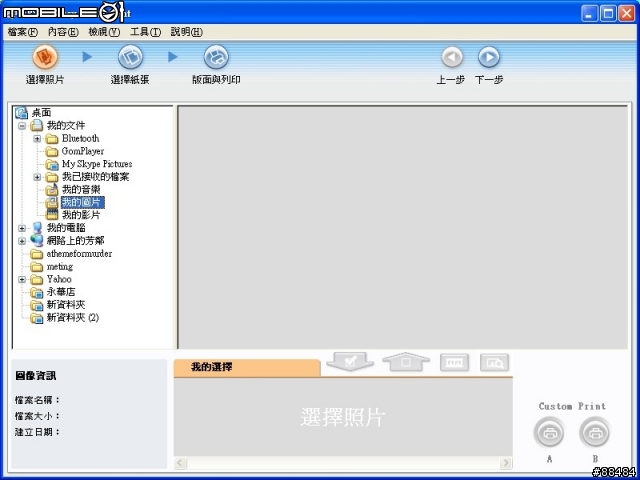The width and height of the screenshot is (640, 480).
Task: Click the 我的電腦 computer icon
Action: pyautogui.click(x=36, y=228)
